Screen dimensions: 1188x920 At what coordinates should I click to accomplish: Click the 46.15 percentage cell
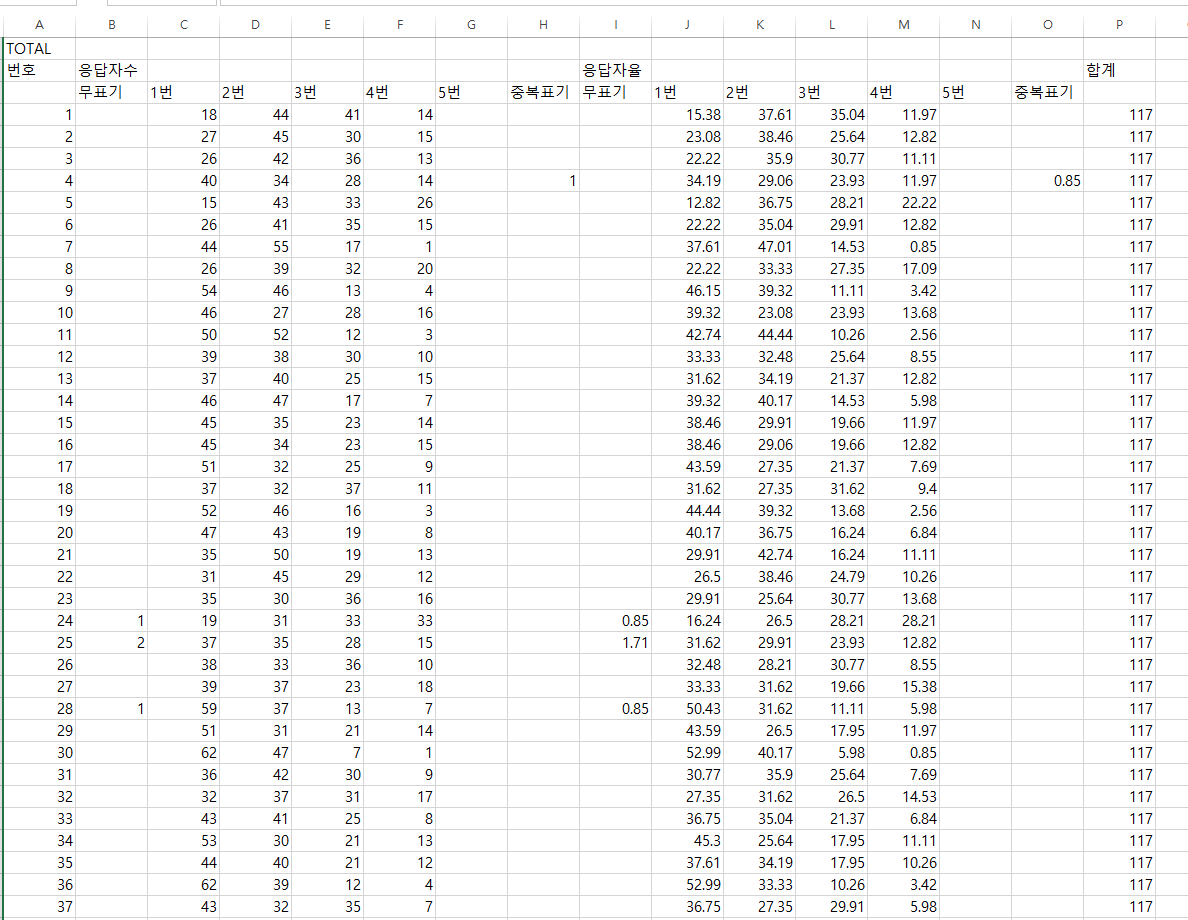point(687,291)
